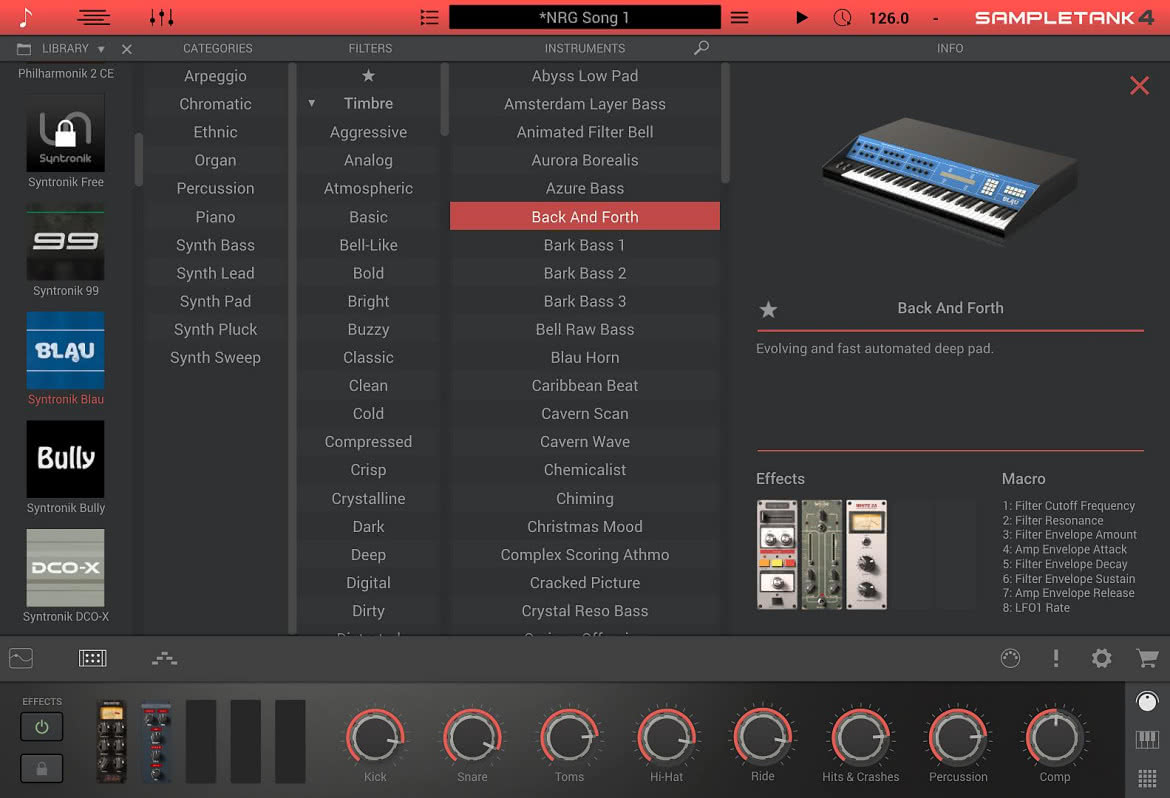Choose the Percussion category

(x=216, y=189)
